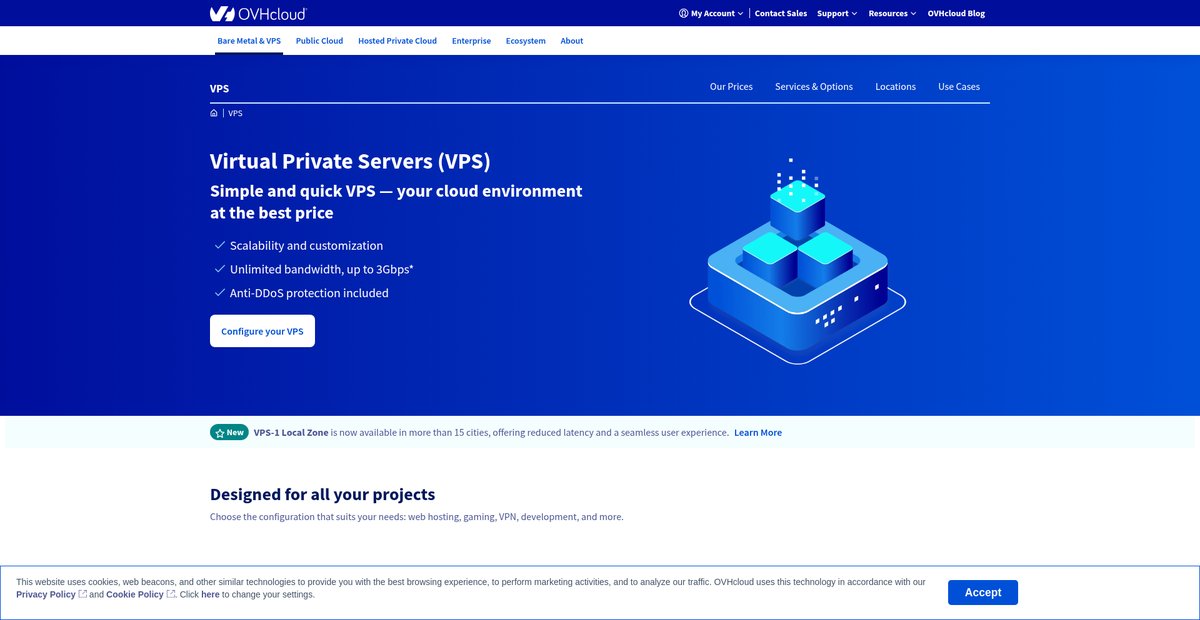Open the Hosted Private Cloud menu
Viewport: 1200px width, 620px height.
tap(397, 41)
